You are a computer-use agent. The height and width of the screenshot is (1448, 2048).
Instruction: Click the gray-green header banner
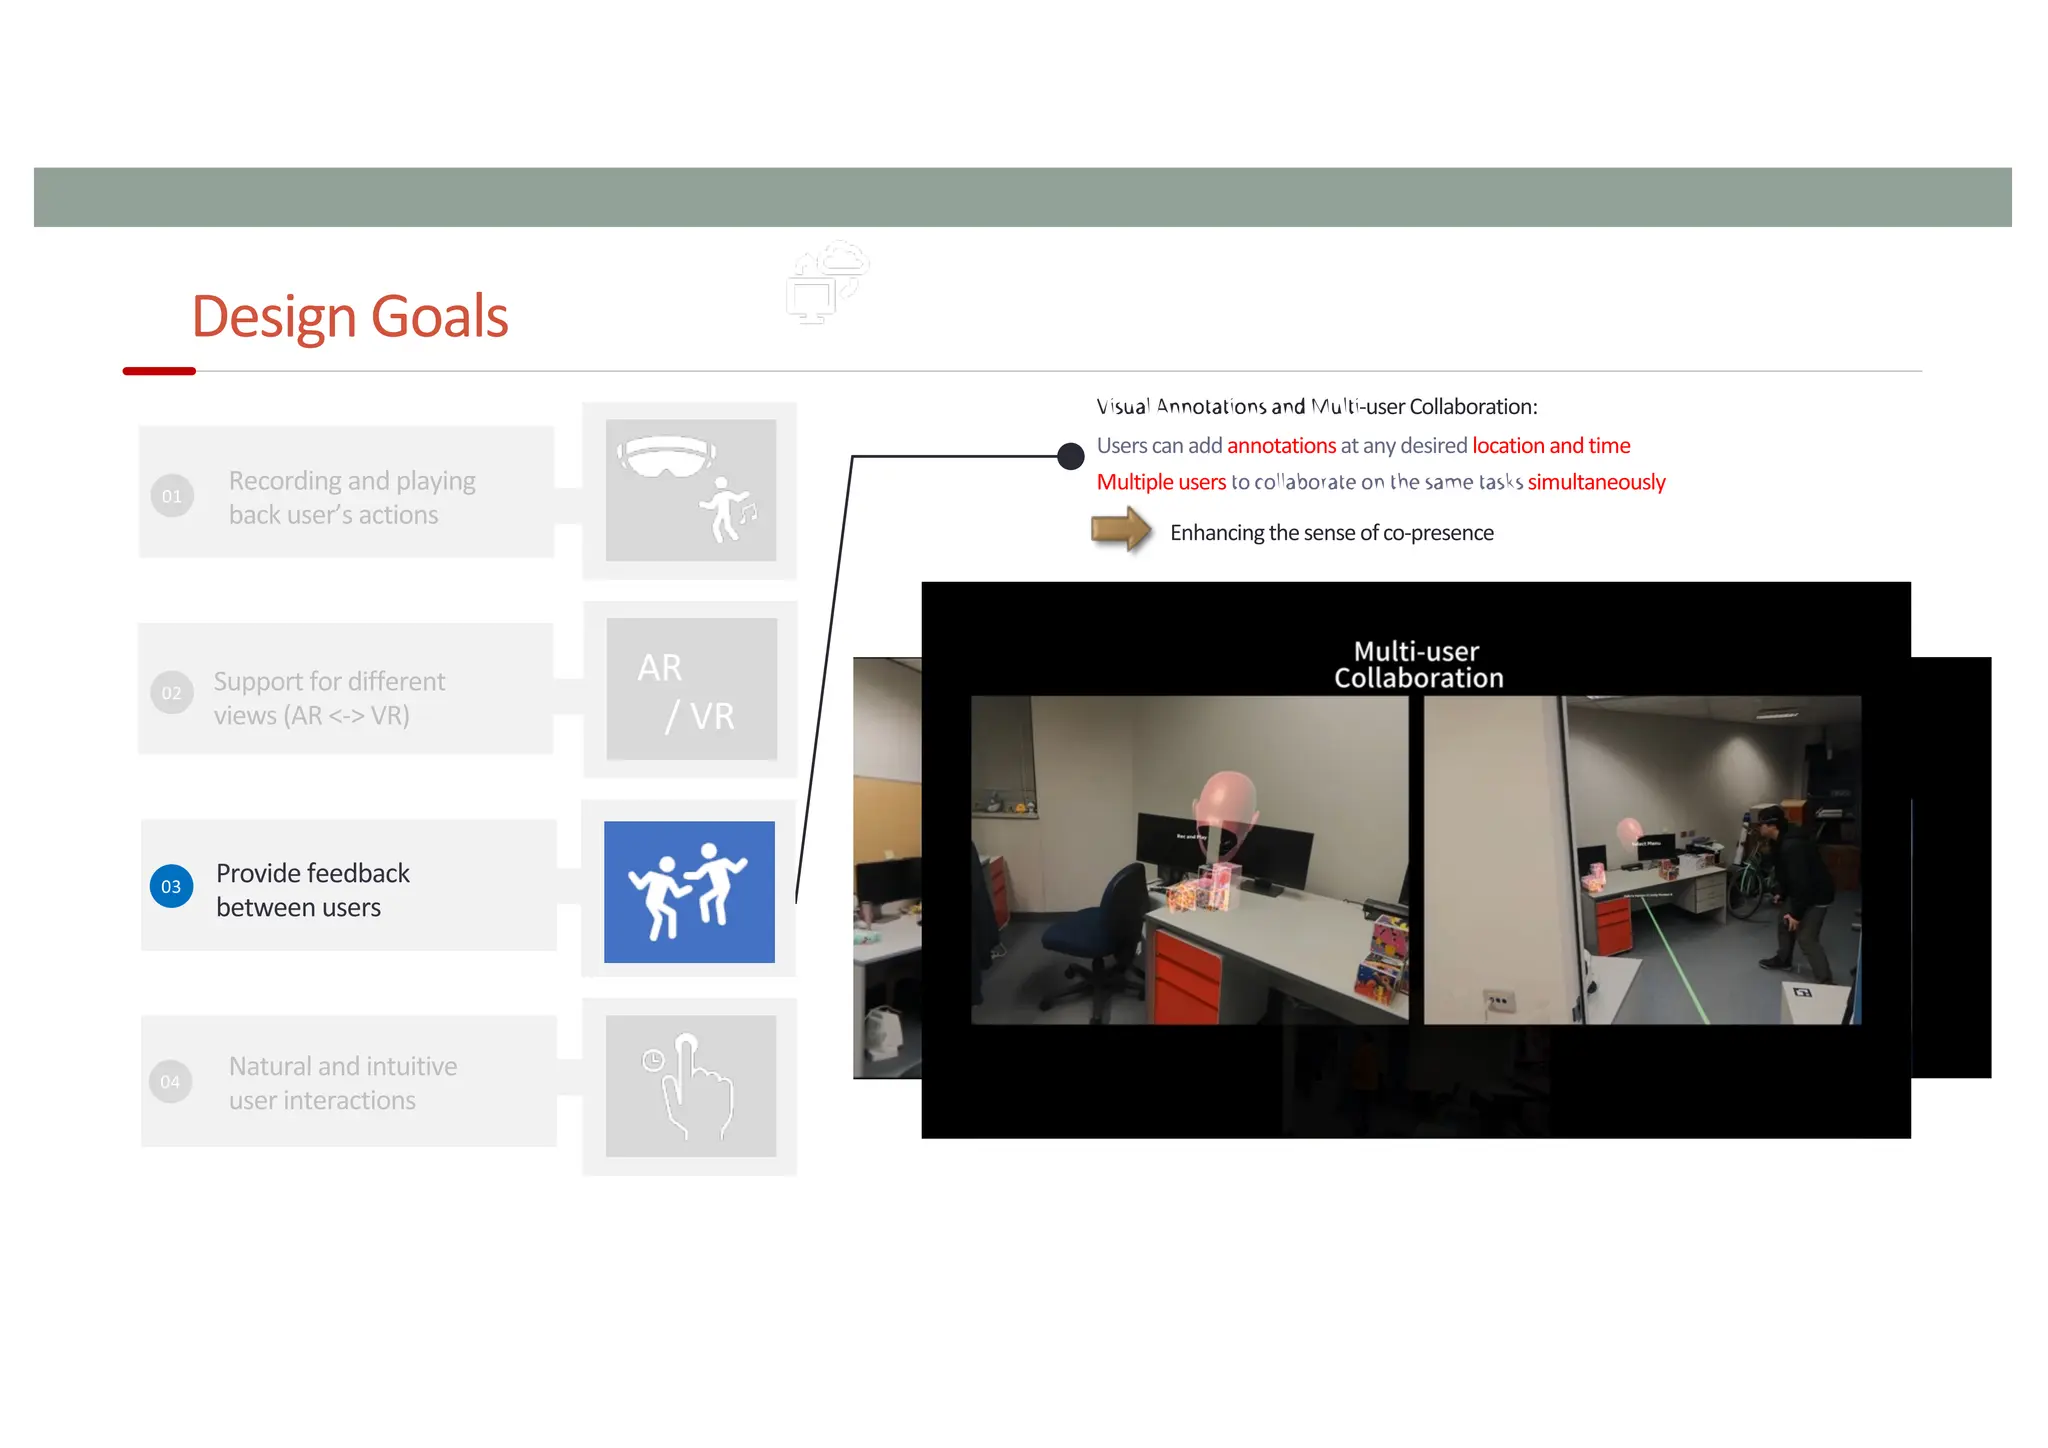tap(1023, 197)
